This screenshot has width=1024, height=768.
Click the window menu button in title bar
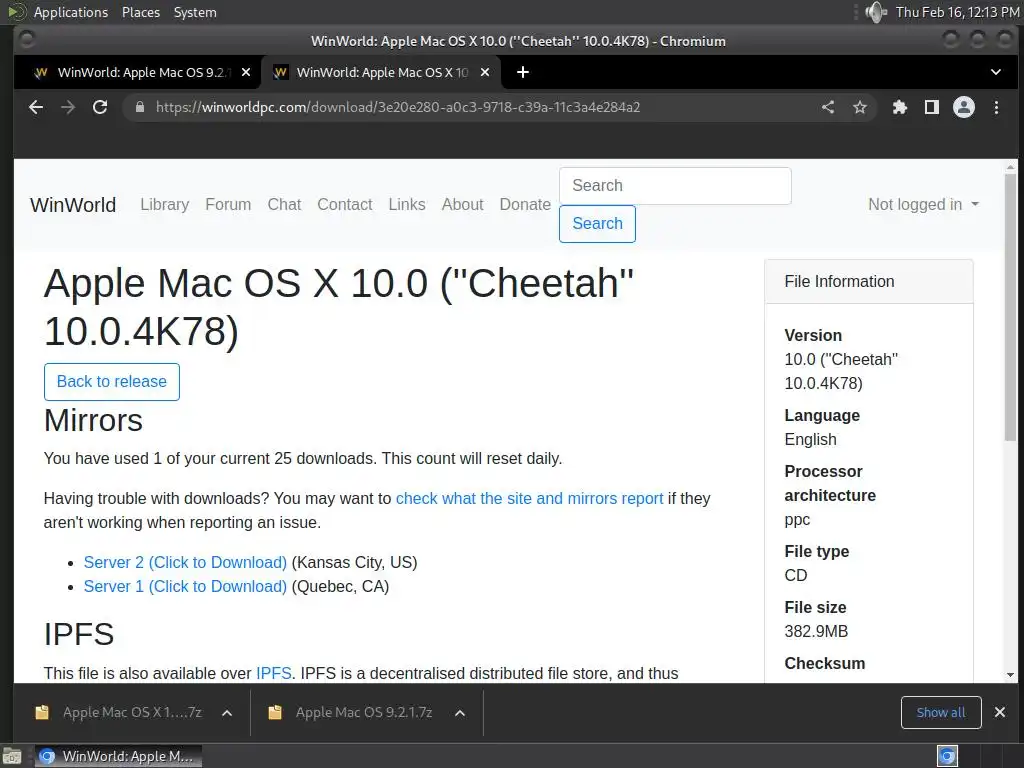click(27, 40)
